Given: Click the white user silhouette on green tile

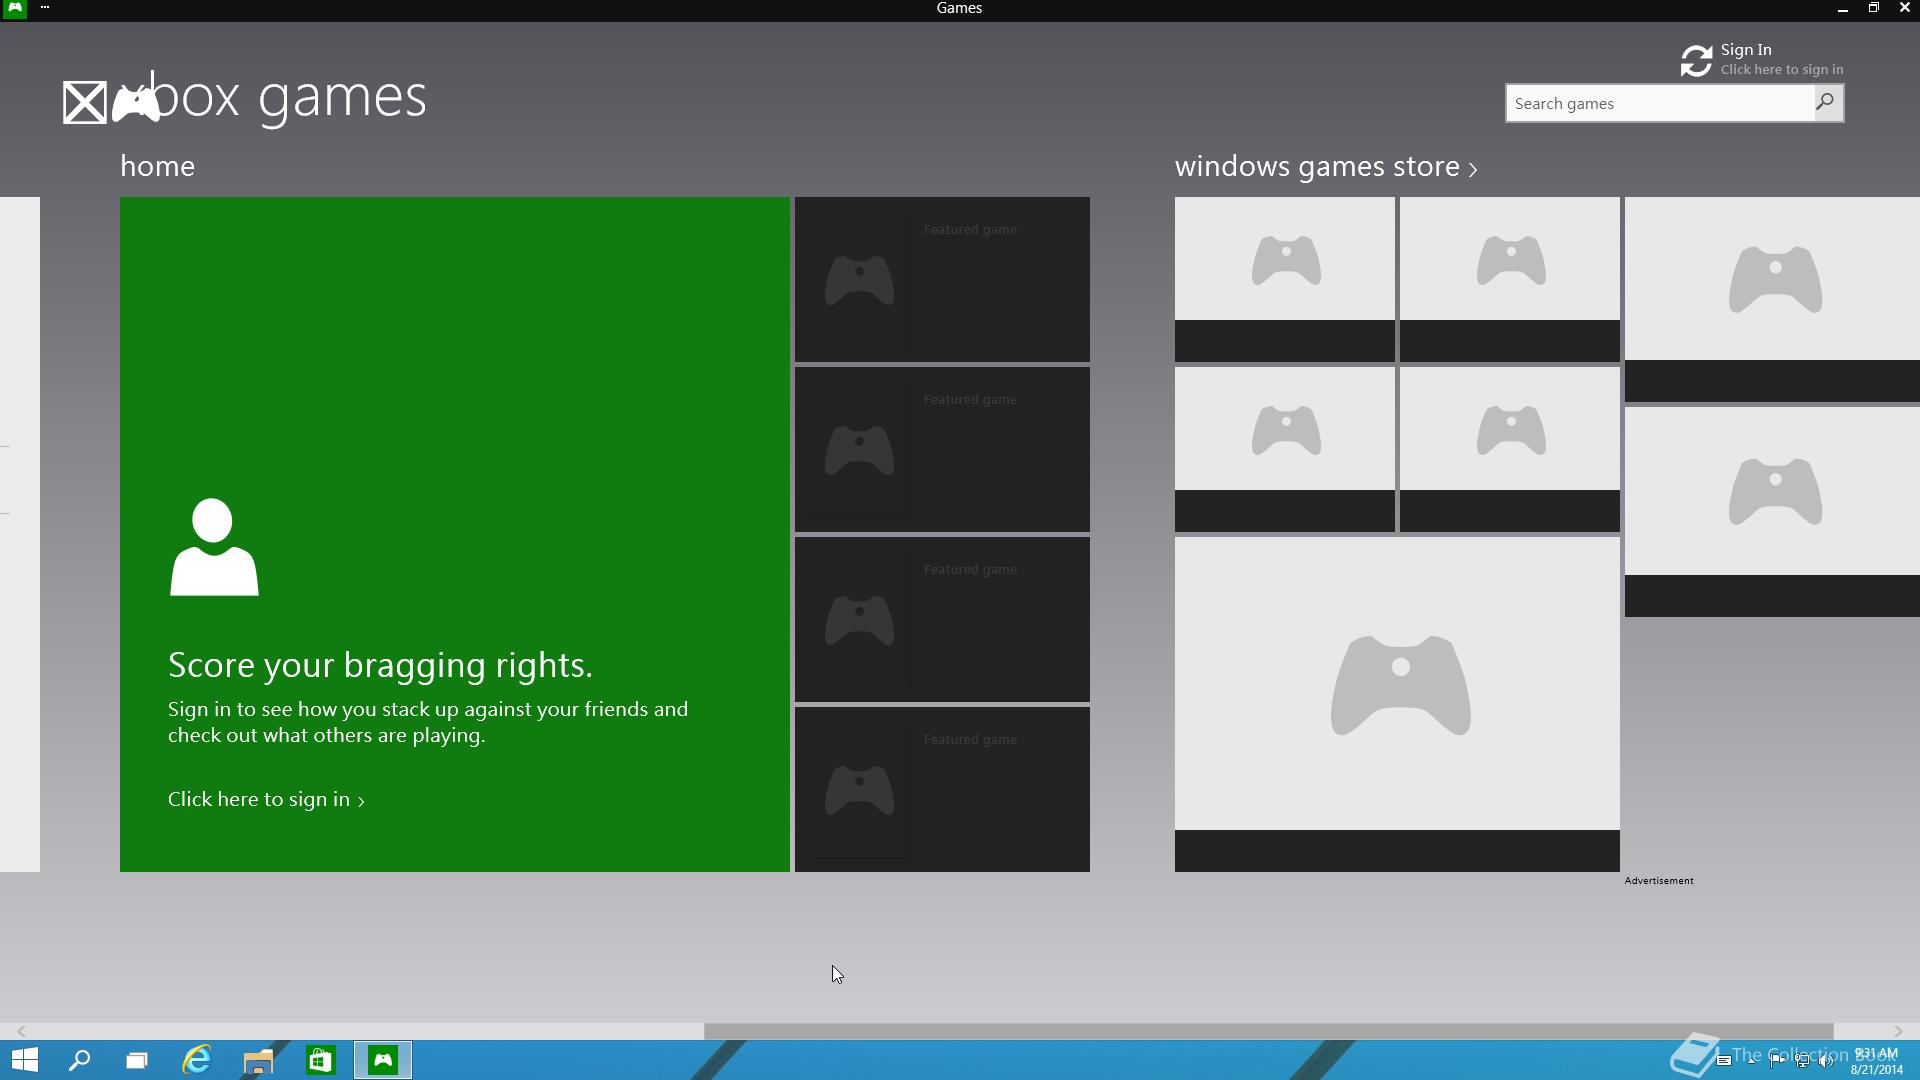Looking at the screenshot, I should click(x=214, y=547).
